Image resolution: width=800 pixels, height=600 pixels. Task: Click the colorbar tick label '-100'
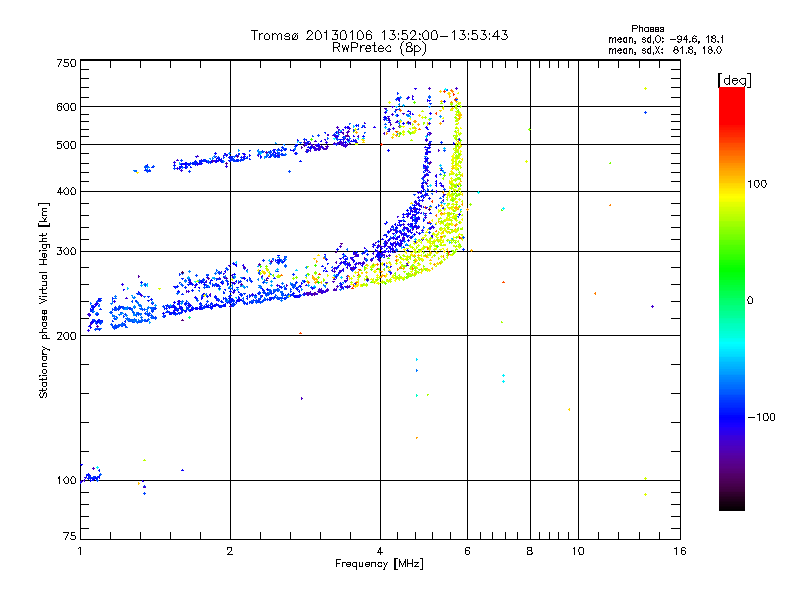[x=761, y=417]
